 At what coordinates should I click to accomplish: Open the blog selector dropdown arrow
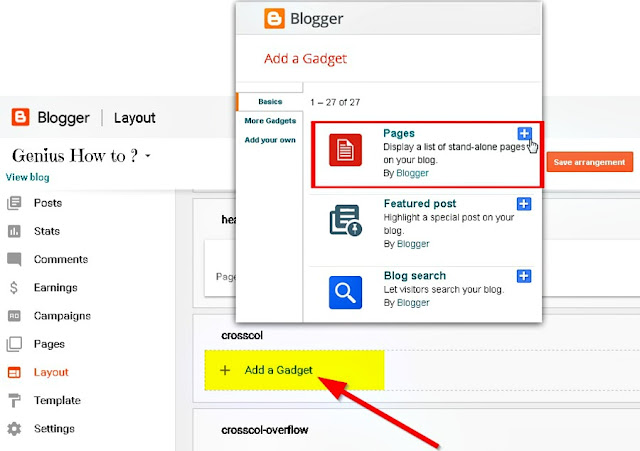pyautogui.click(x=148, y=156)
